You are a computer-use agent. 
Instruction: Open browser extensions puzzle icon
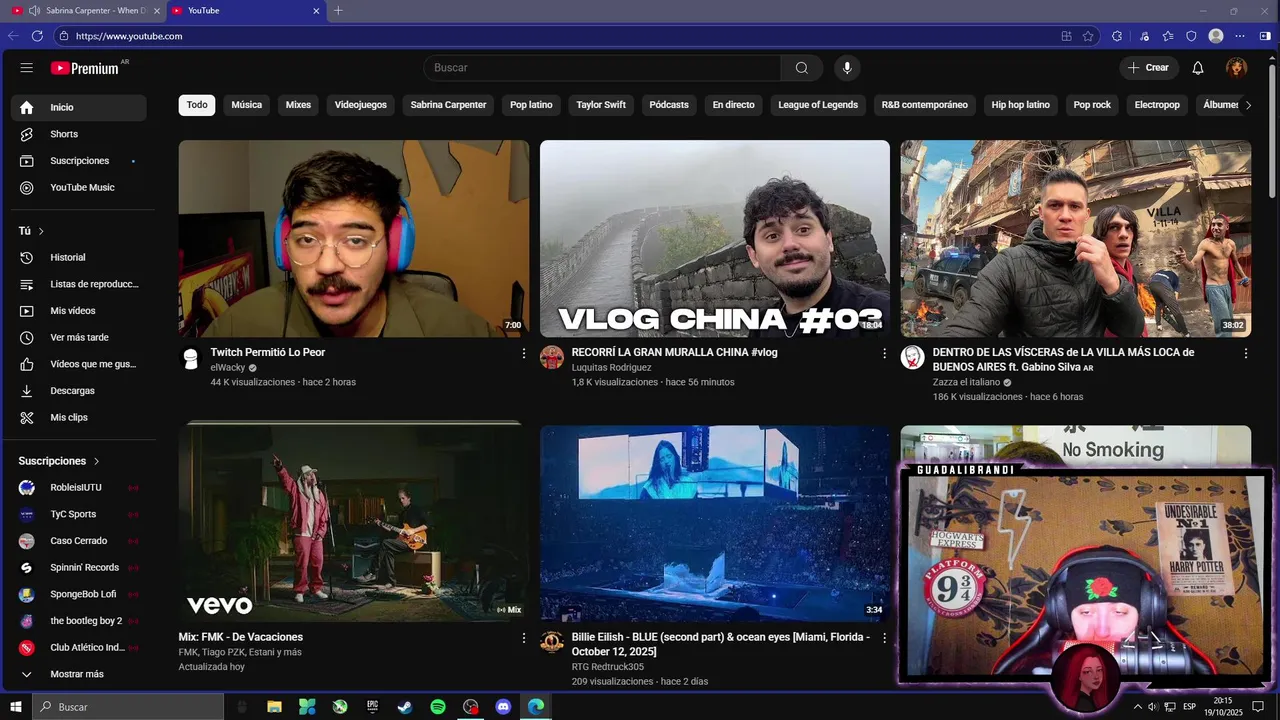click(x=1117, y=36)
